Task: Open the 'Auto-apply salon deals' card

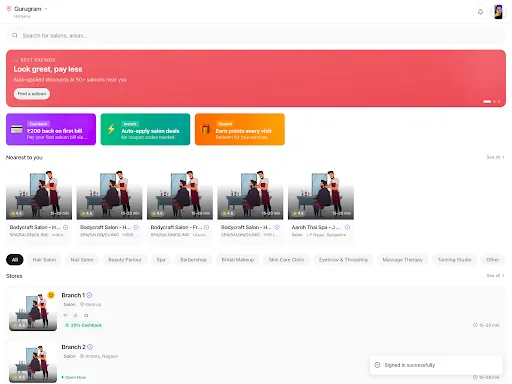Action: tap(145, 129)
